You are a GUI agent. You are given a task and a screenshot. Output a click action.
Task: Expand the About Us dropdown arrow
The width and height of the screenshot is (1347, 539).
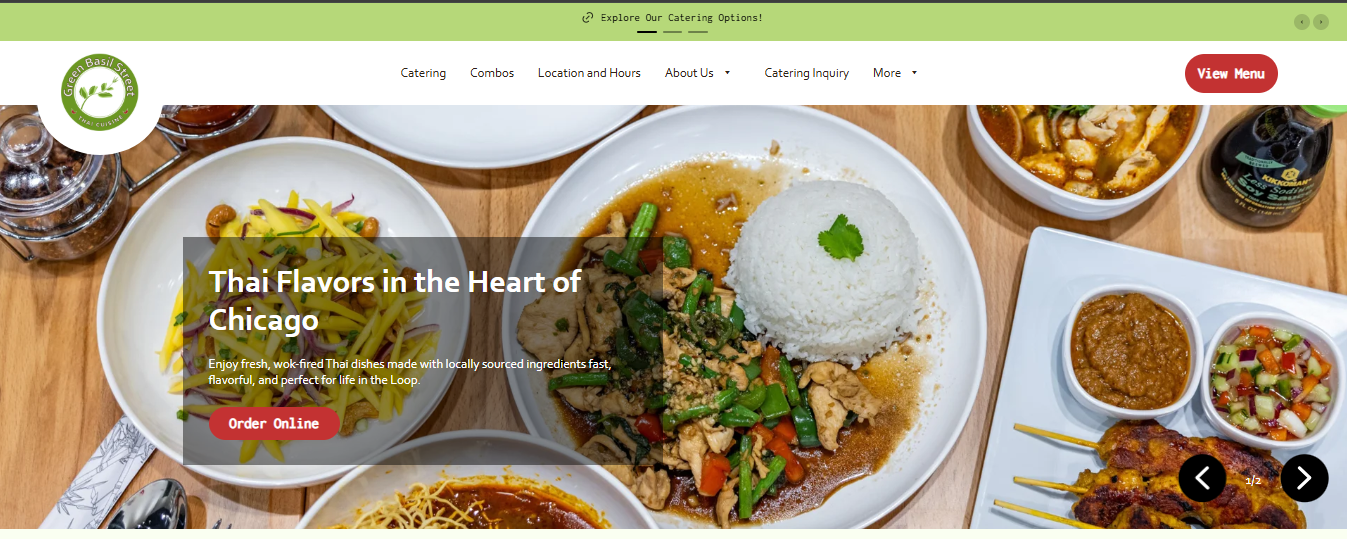(x=727, y=73)
